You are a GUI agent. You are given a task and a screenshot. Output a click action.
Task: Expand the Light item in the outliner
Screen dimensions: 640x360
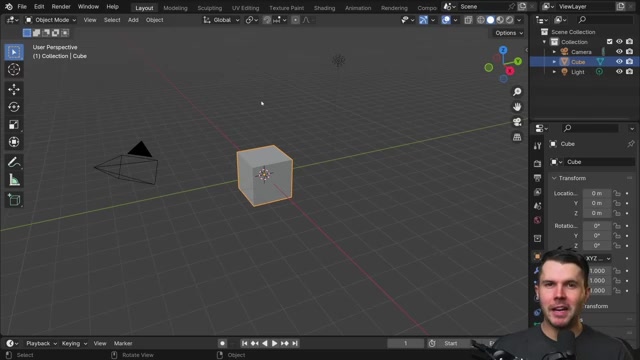coord(554,72)
